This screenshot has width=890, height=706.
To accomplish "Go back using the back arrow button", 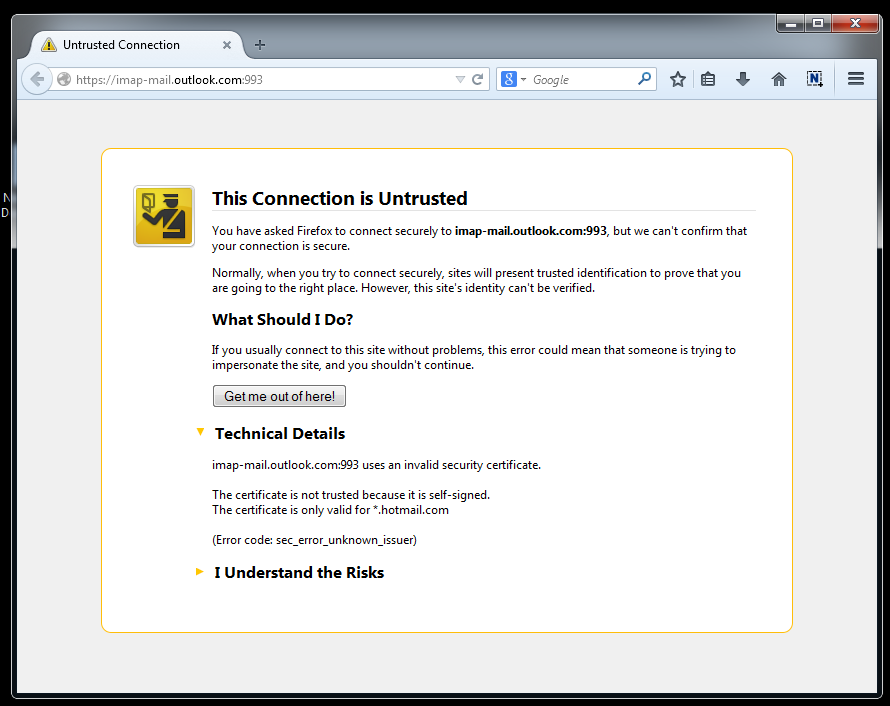I will click(x=37, y=79).
